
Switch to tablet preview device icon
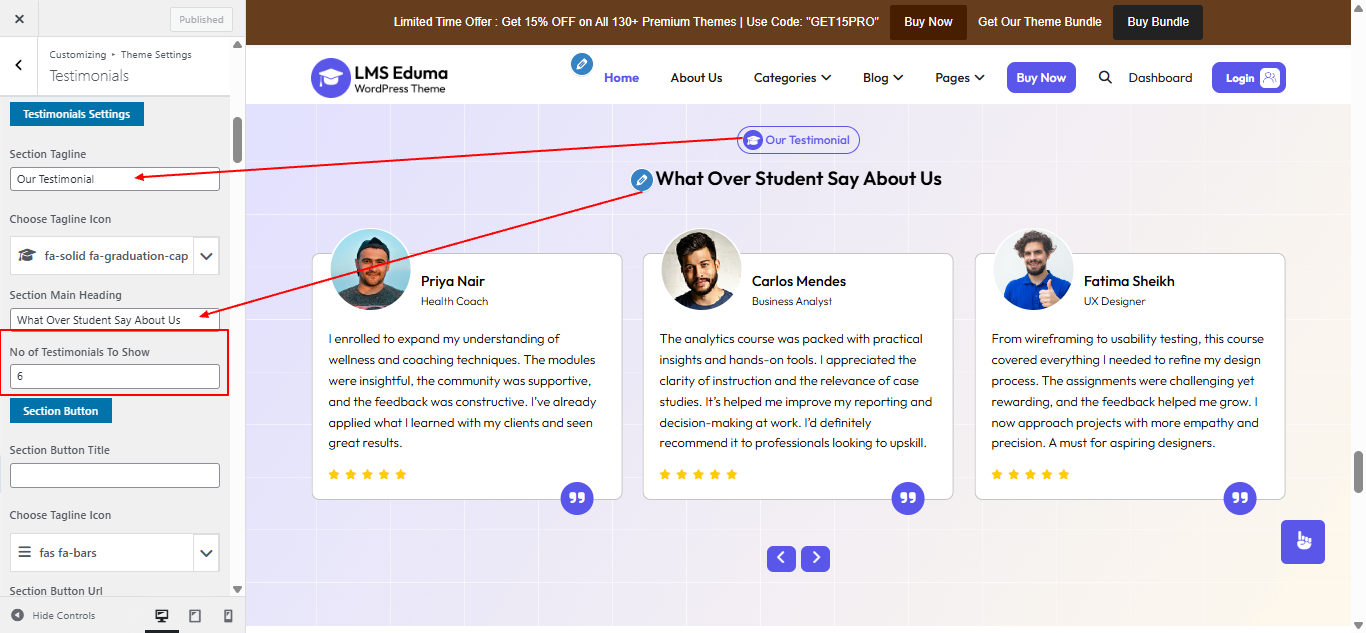(x=195, y=616)
